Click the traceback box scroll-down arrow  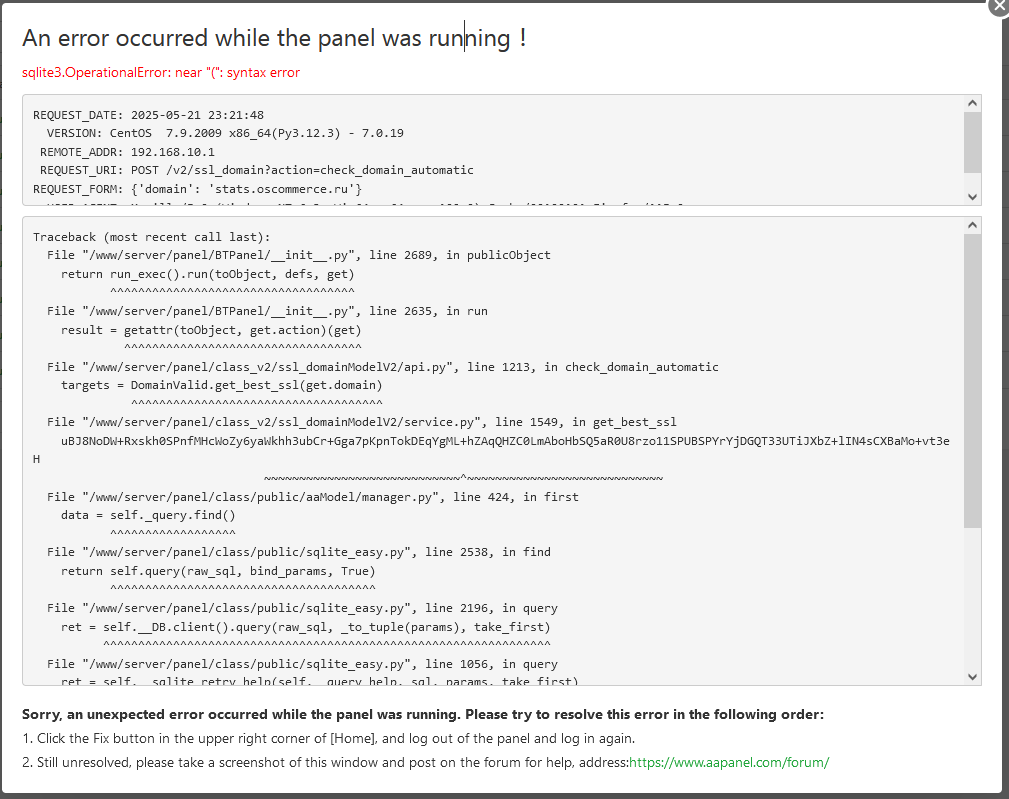pos(972,676)
